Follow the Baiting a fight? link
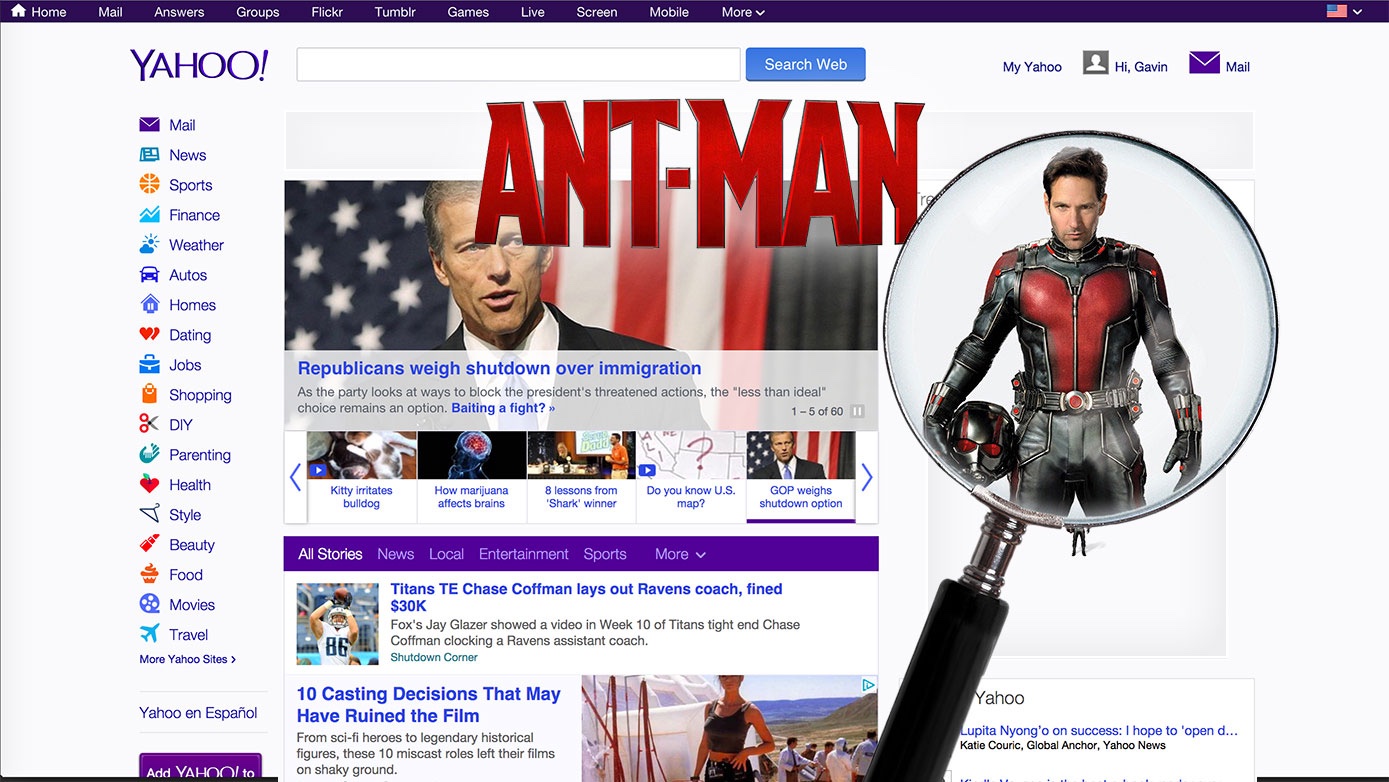 503,408
